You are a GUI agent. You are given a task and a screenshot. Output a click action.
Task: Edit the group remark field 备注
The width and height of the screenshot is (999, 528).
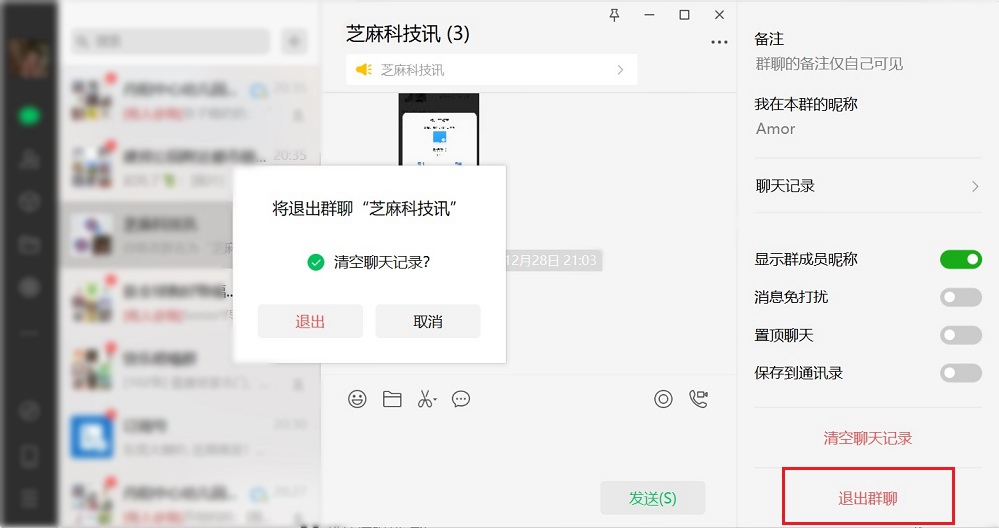(x=829, y=64)
